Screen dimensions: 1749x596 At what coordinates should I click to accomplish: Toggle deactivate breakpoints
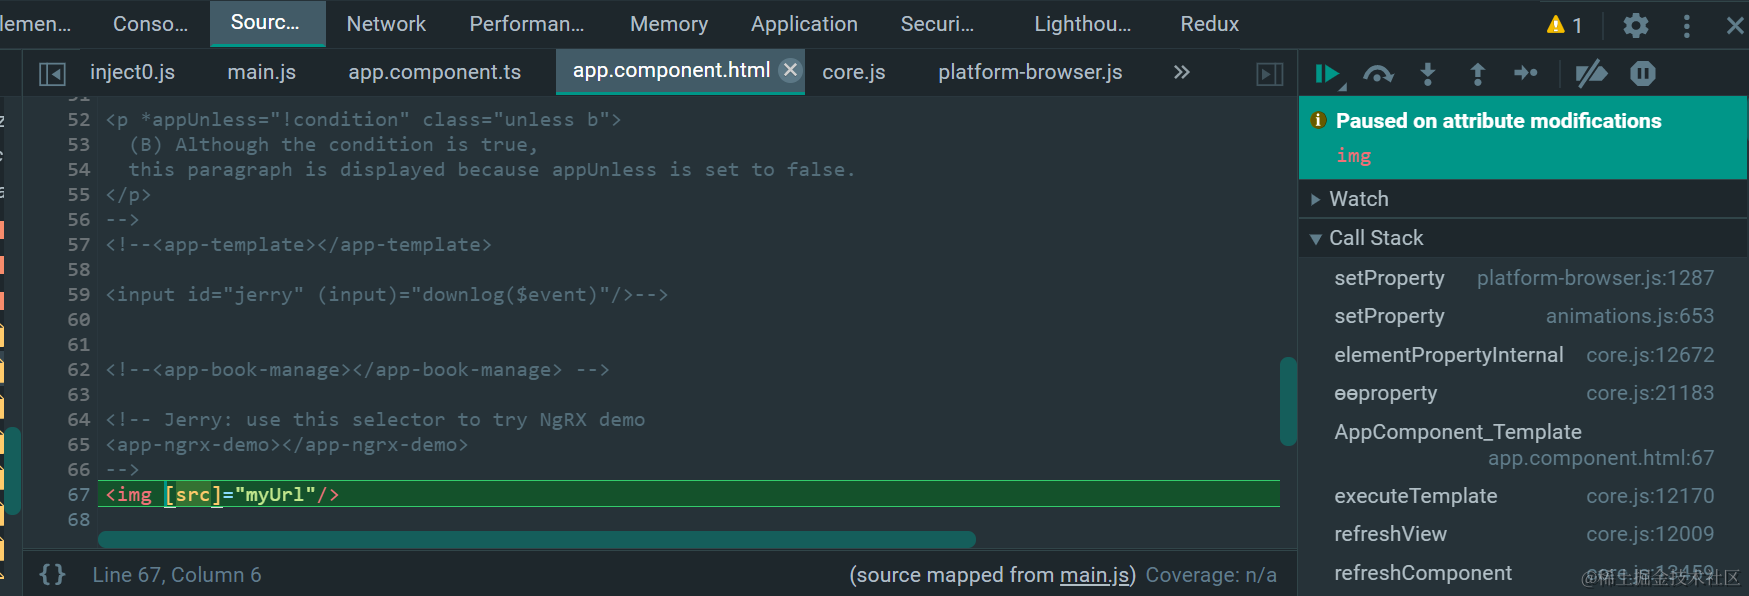coord(1590,74)
